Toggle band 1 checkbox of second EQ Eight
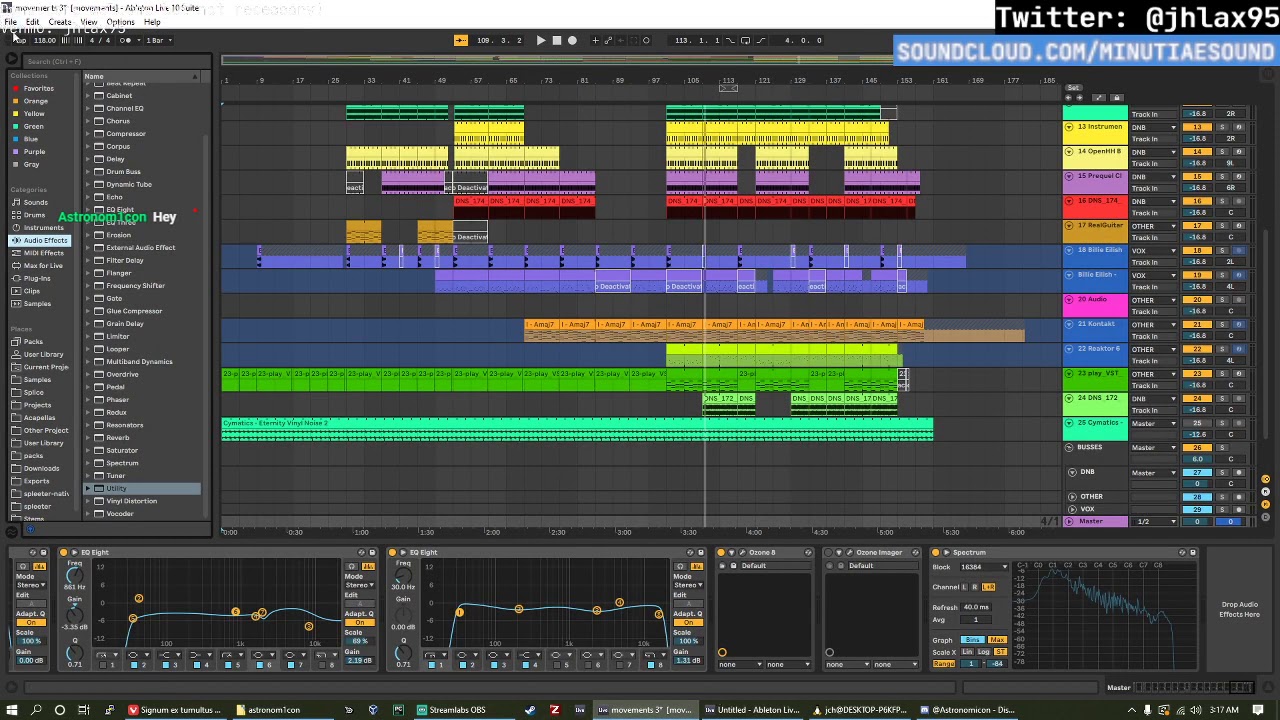Image resolution: width=1280 pixels, height=720 pixels. click(x=430, y=664)
